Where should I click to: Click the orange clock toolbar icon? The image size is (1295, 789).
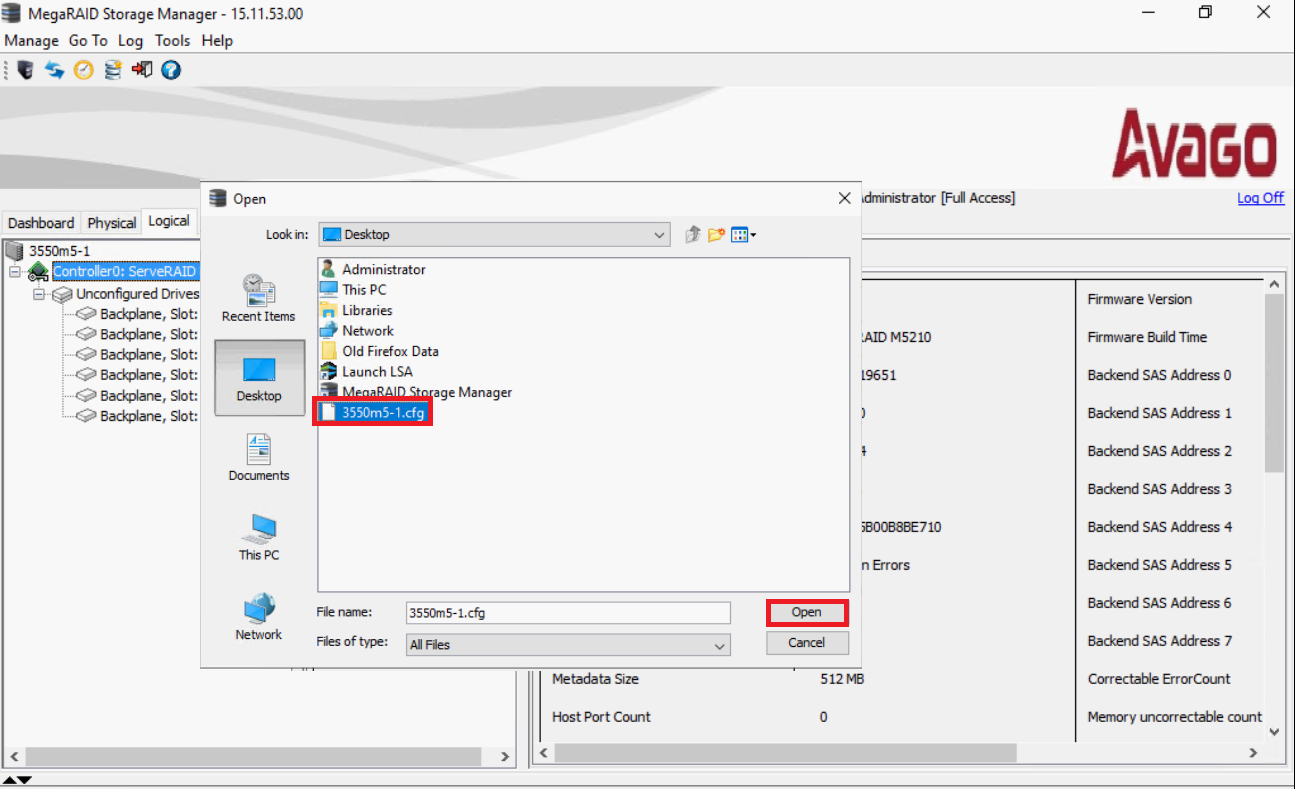click(83, 70)
